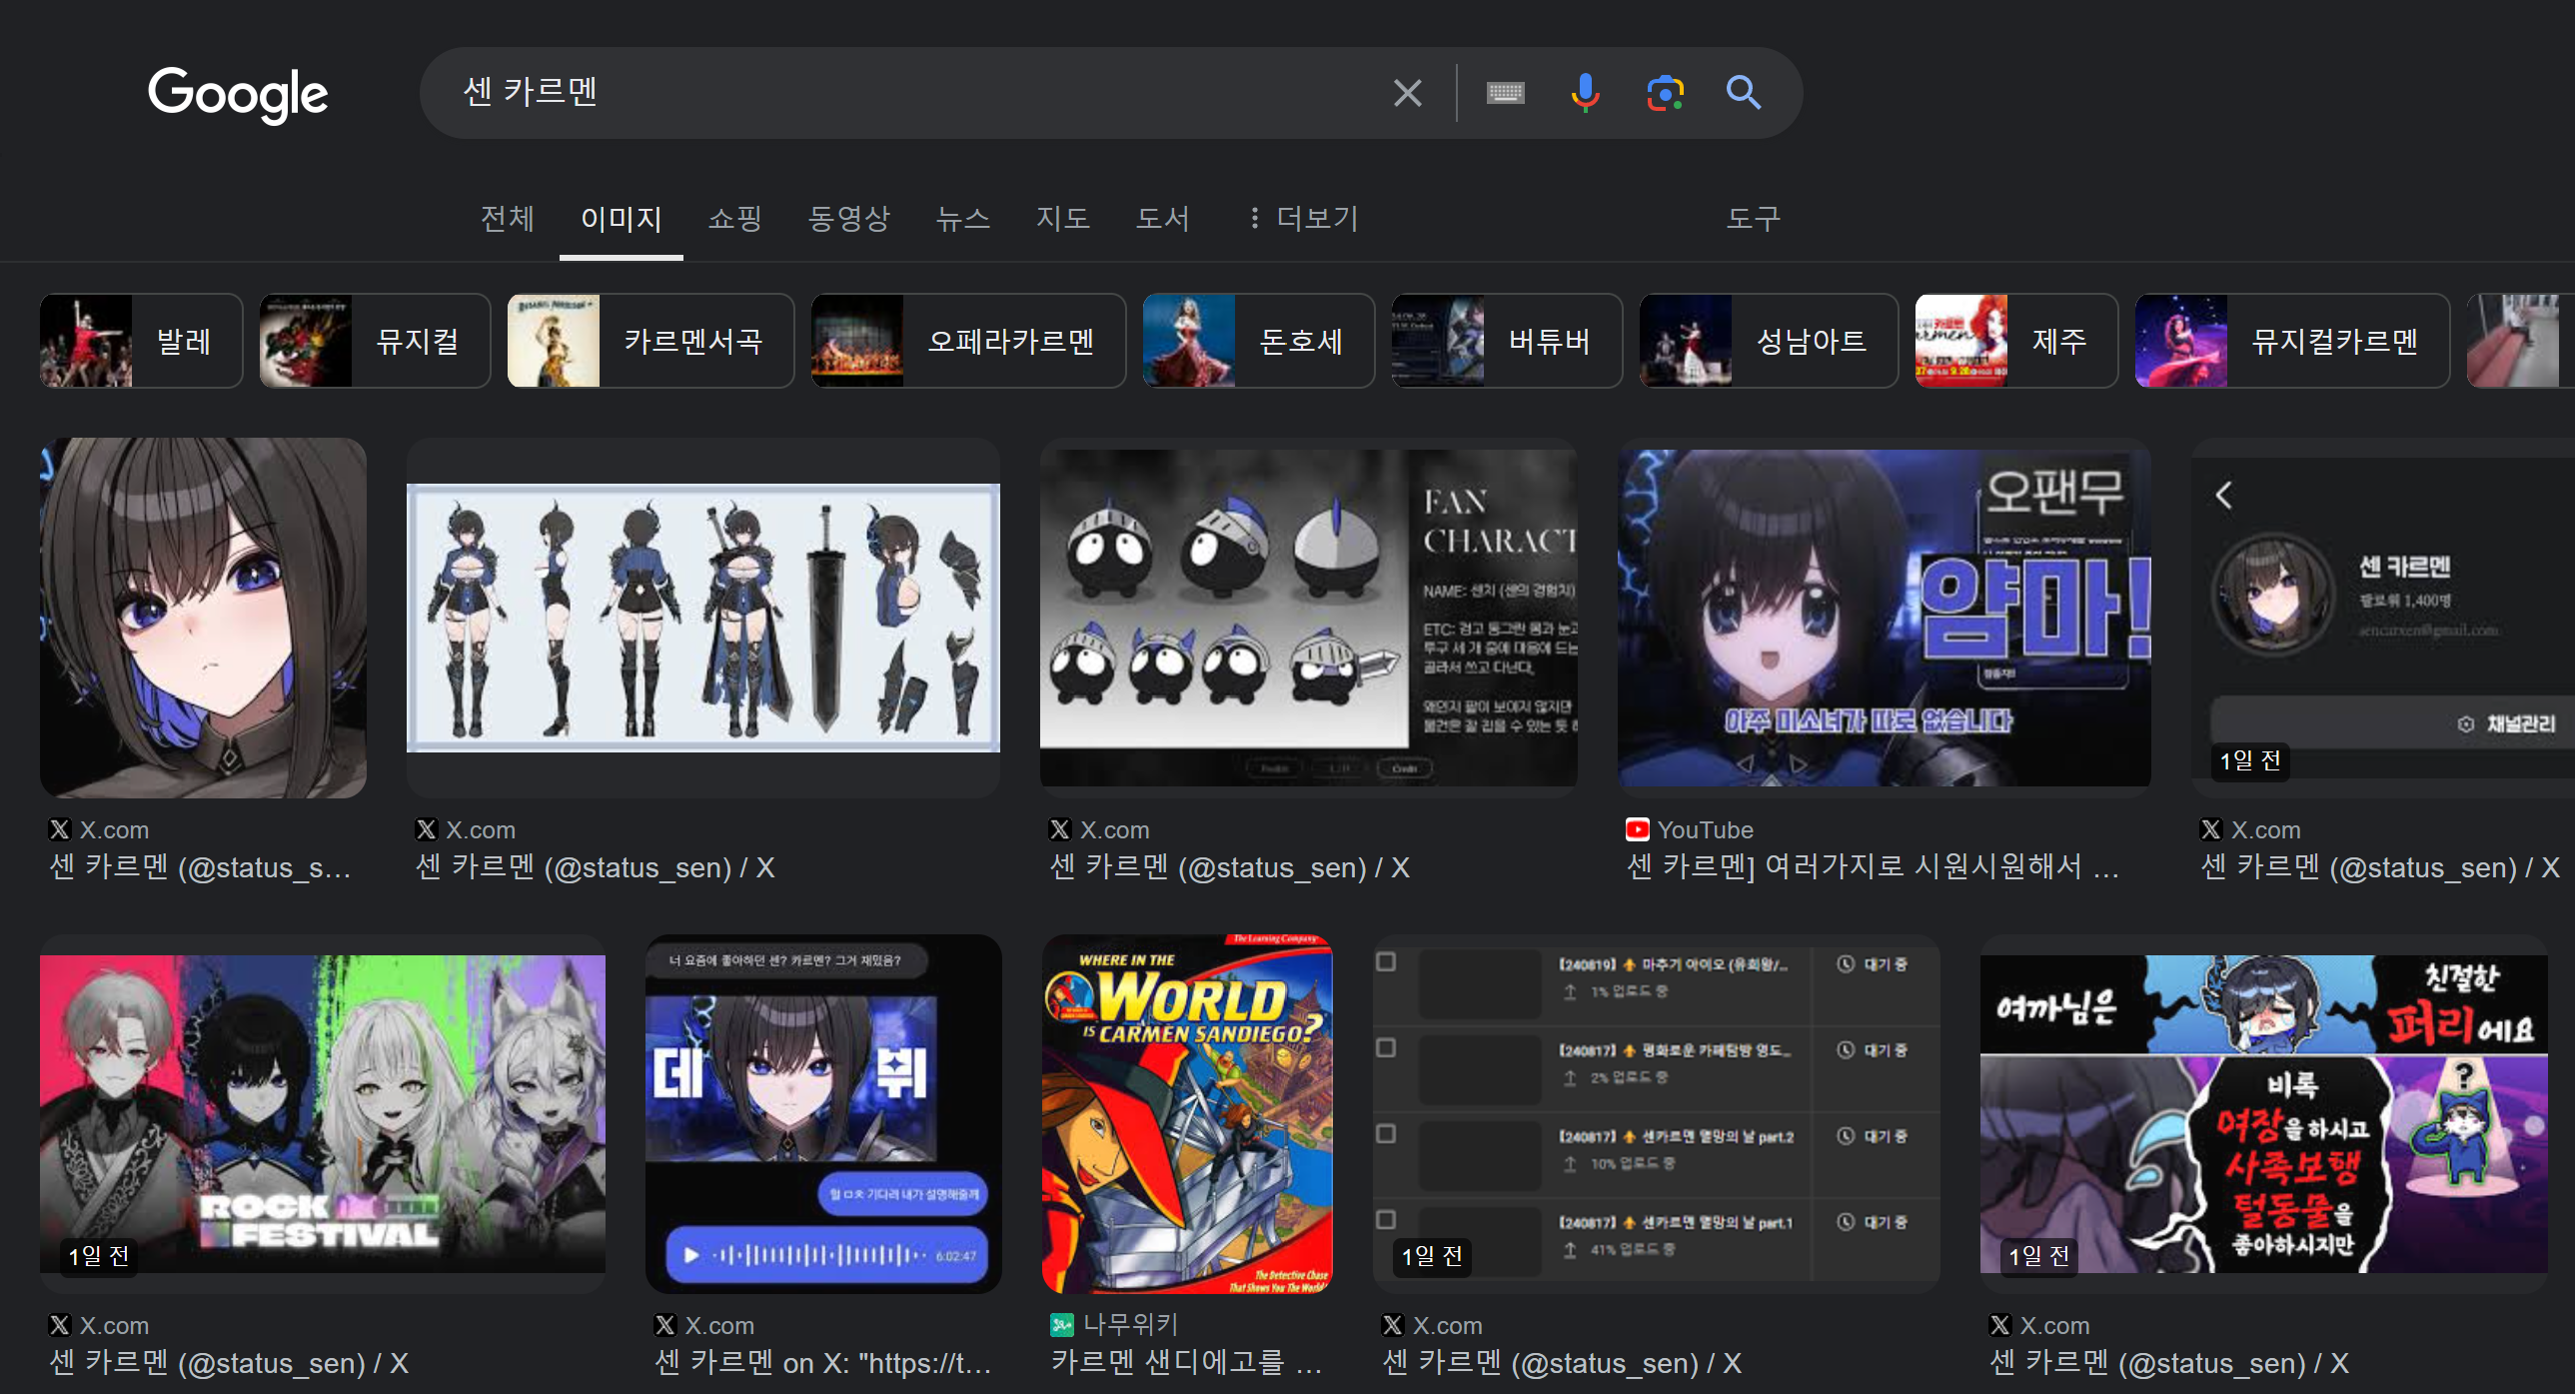This screenshot has height=1395, width=2576.
Task: Filter by 성남아트 chip
Action: 1769,341
